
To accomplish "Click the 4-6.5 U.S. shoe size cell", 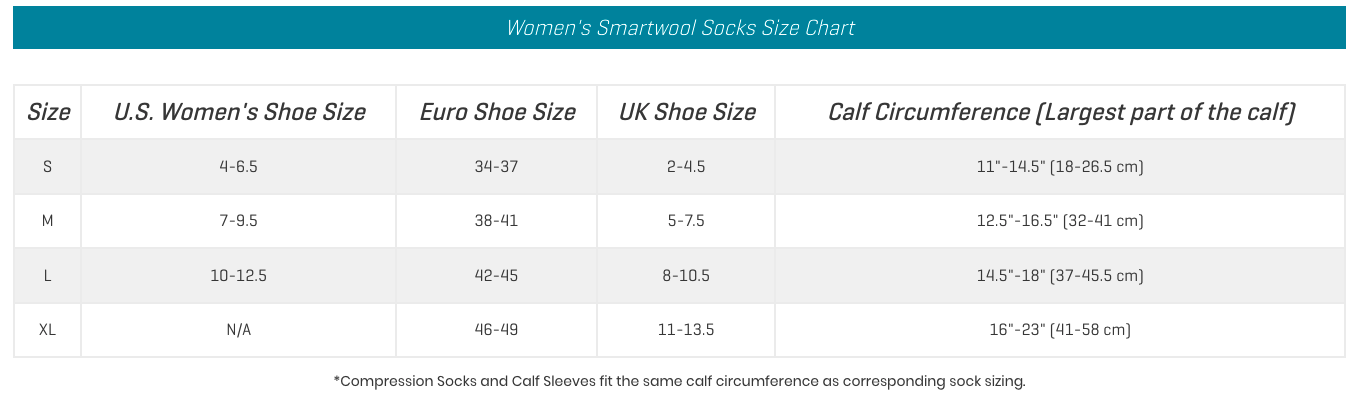I will click(239, 167).
